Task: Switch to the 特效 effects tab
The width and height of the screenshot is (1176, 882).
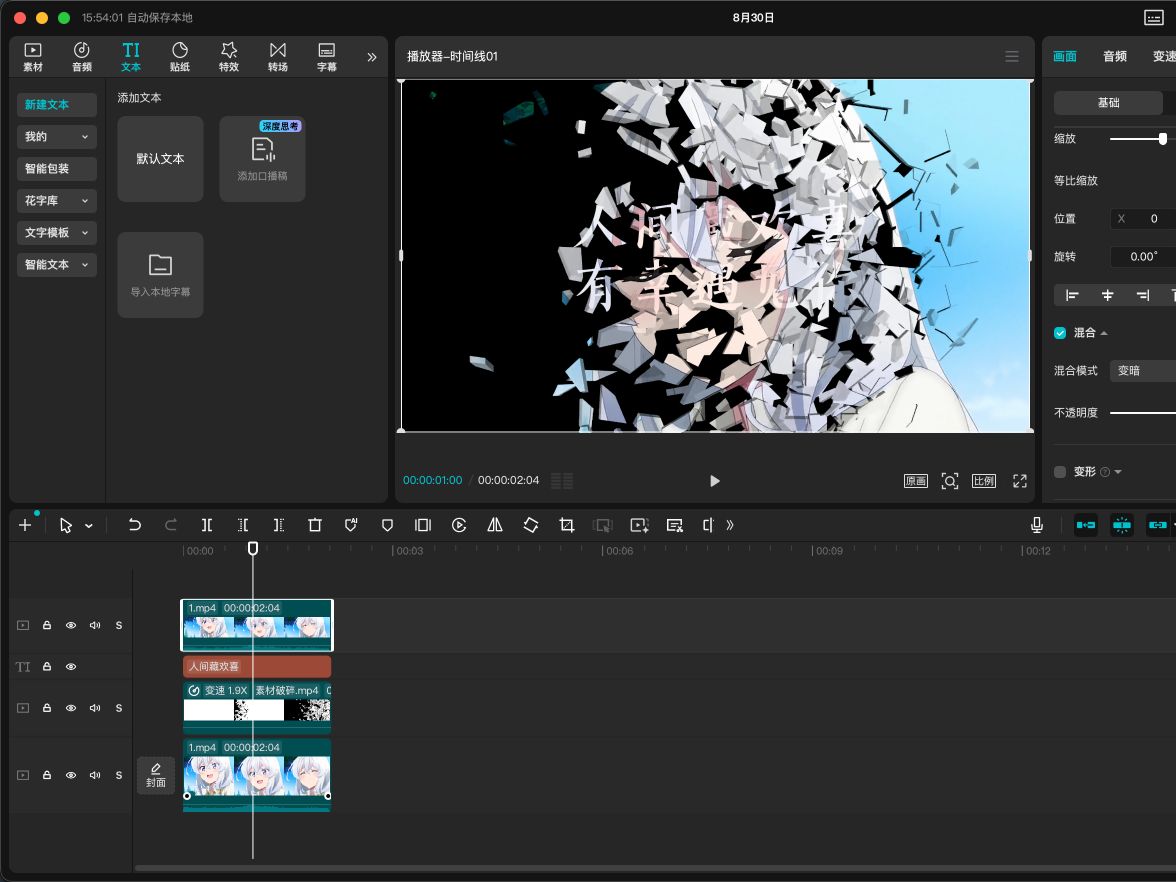Action: click(x=229, y=57)
